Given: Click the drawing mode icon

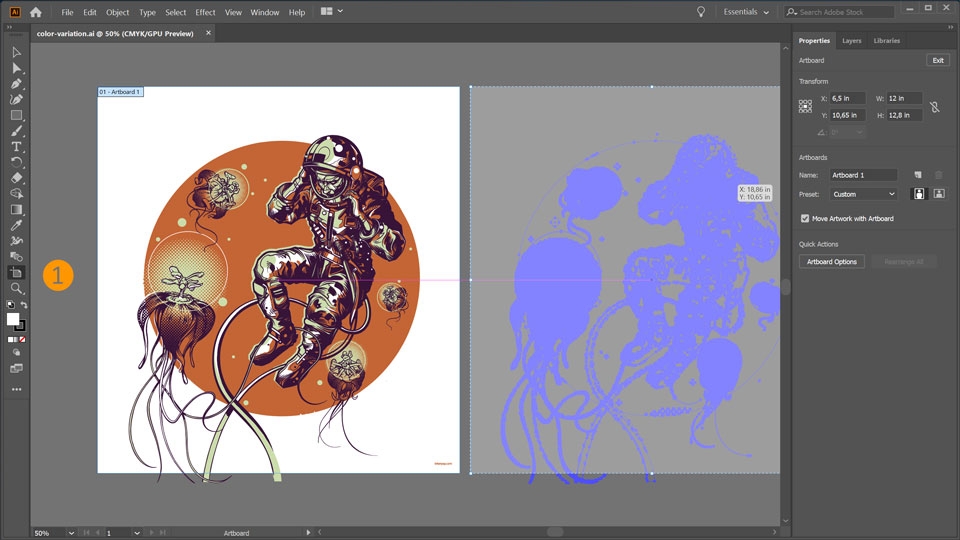Looking at the screenshot, I should pyautogui.click(x=17, y=353).
